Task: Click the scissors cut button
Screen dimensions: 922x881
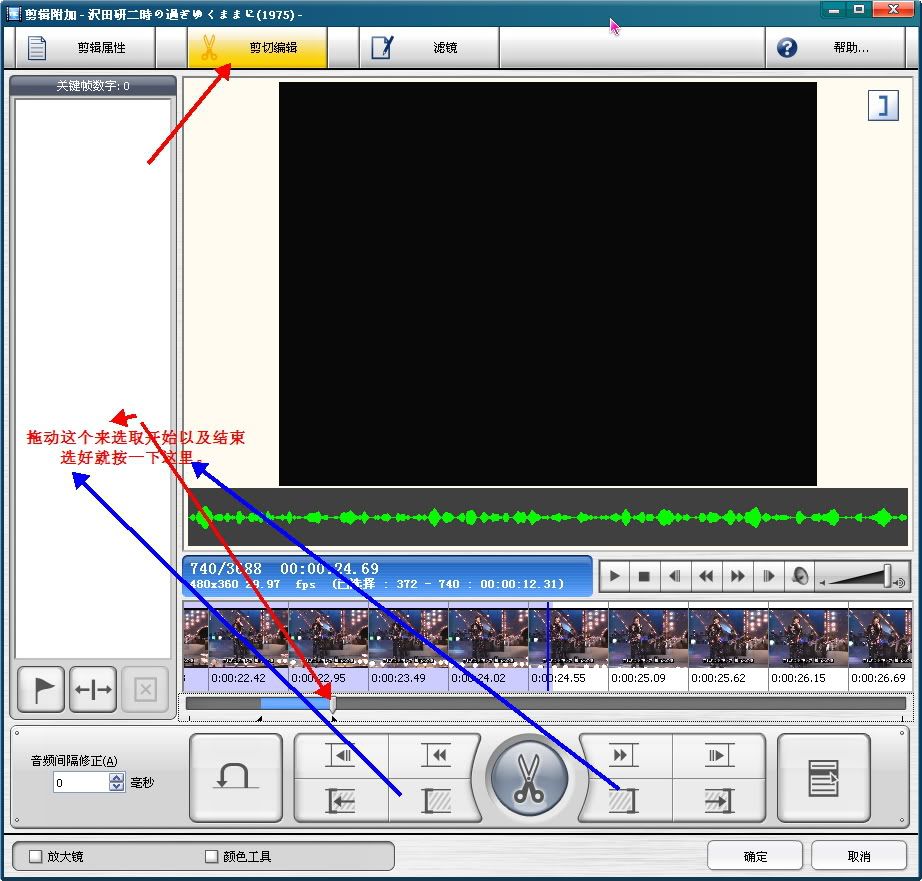Action: [528, 779]
